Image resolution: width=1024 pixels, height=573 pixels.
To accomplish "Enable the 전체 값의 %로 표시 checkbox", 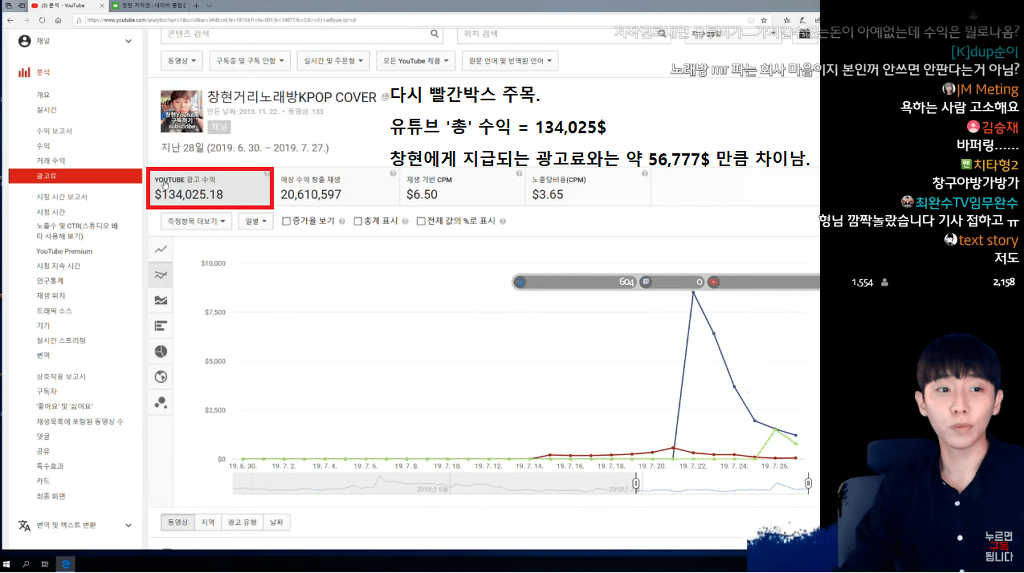I will point(421,221).
